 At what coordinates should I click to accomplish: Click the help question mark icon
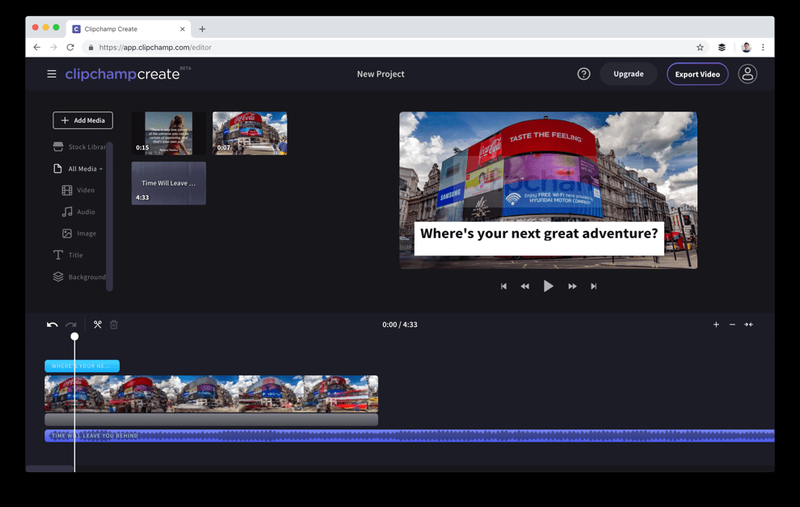click(x=584, y=74)
